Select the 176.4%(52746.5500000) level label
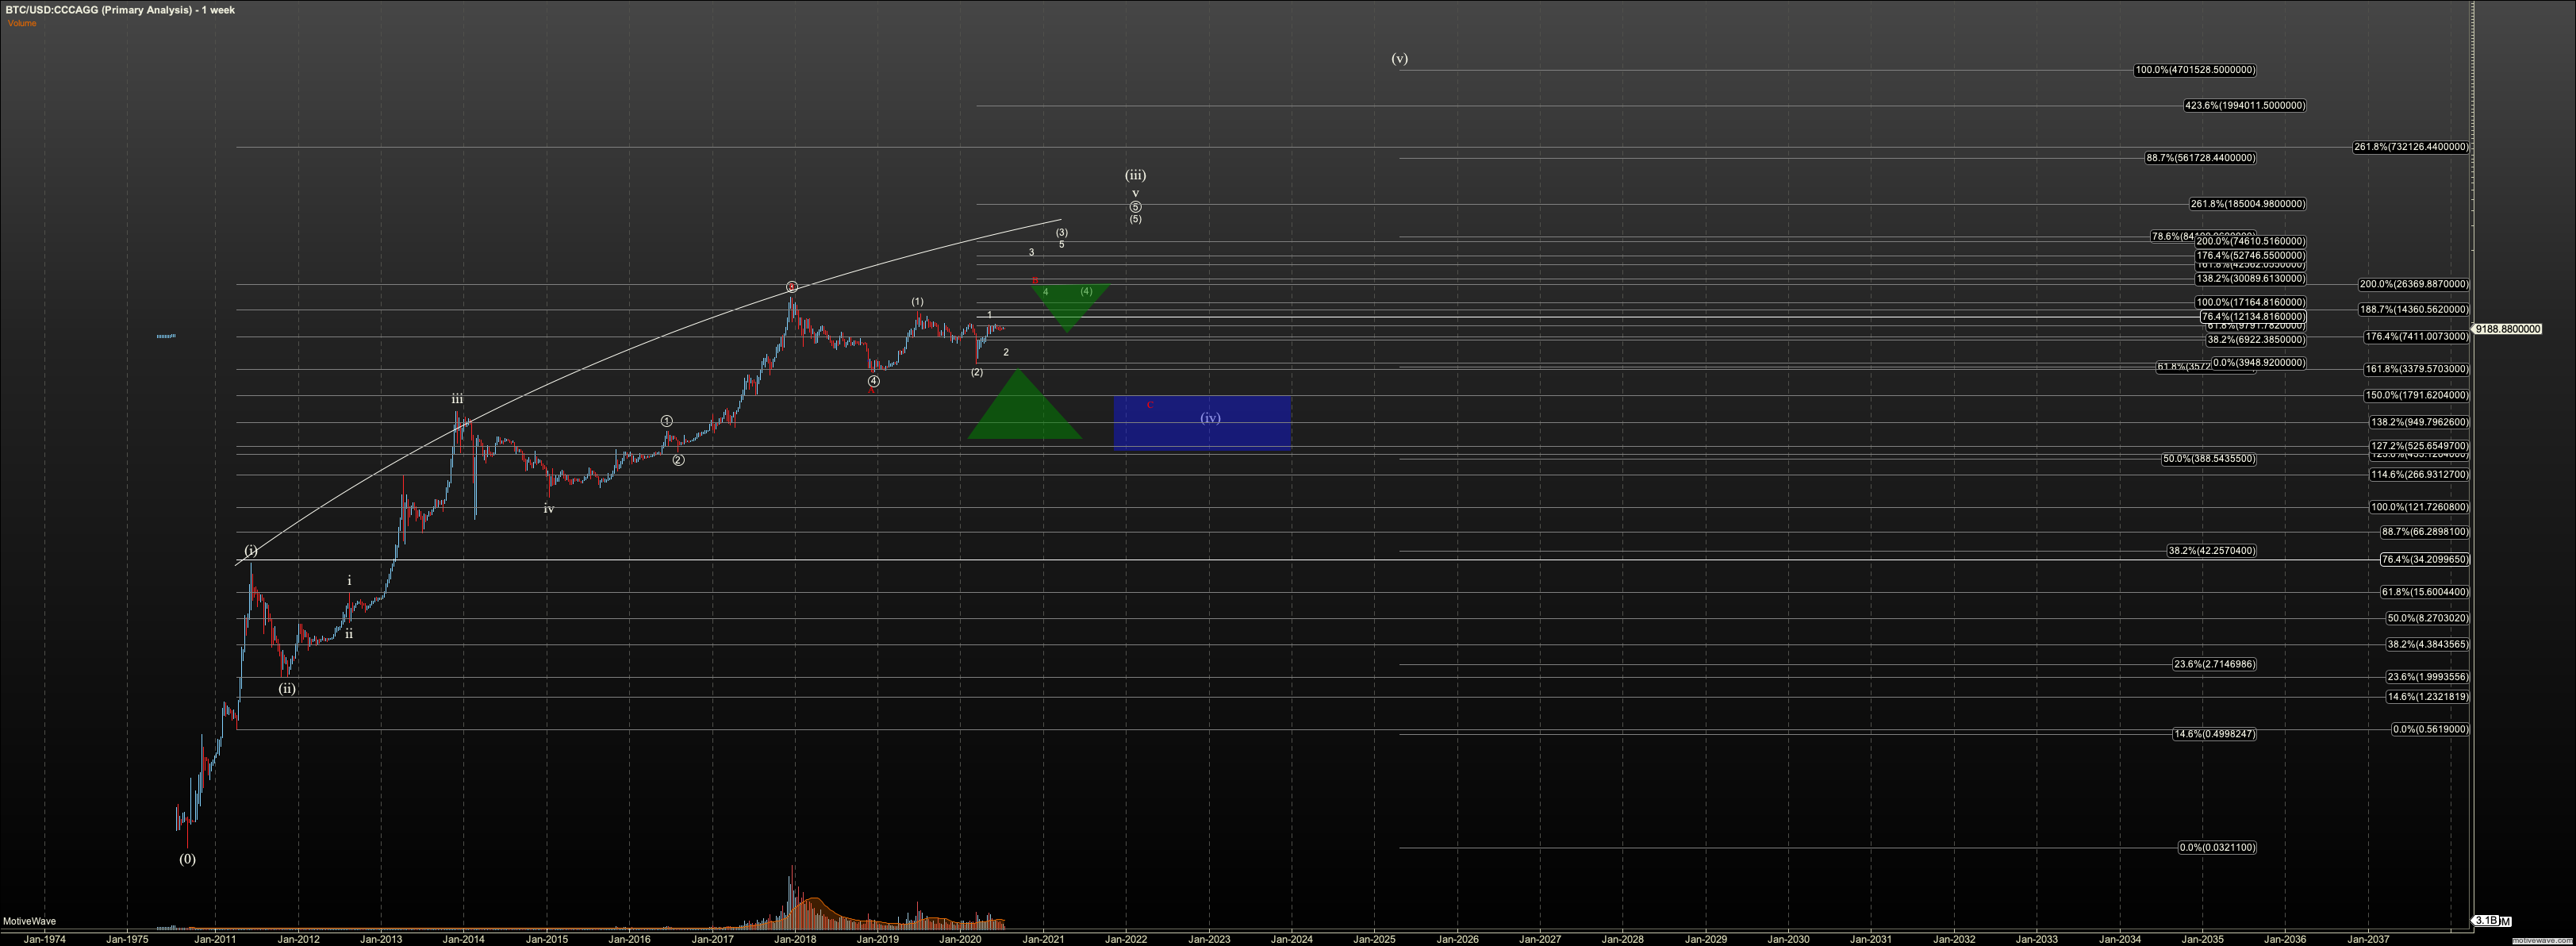Viewport: 2576px width, 946px height. click(2251, 256)
